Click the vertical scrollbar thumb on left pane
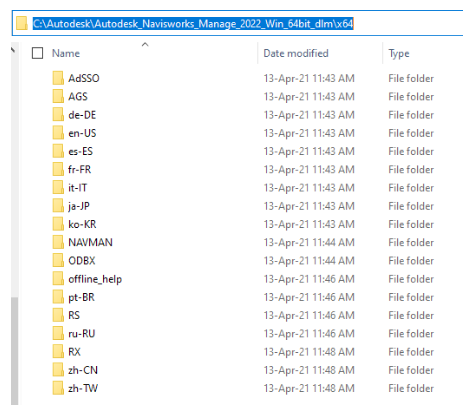The height and width of the screenshot is (412, 466). 14,351
